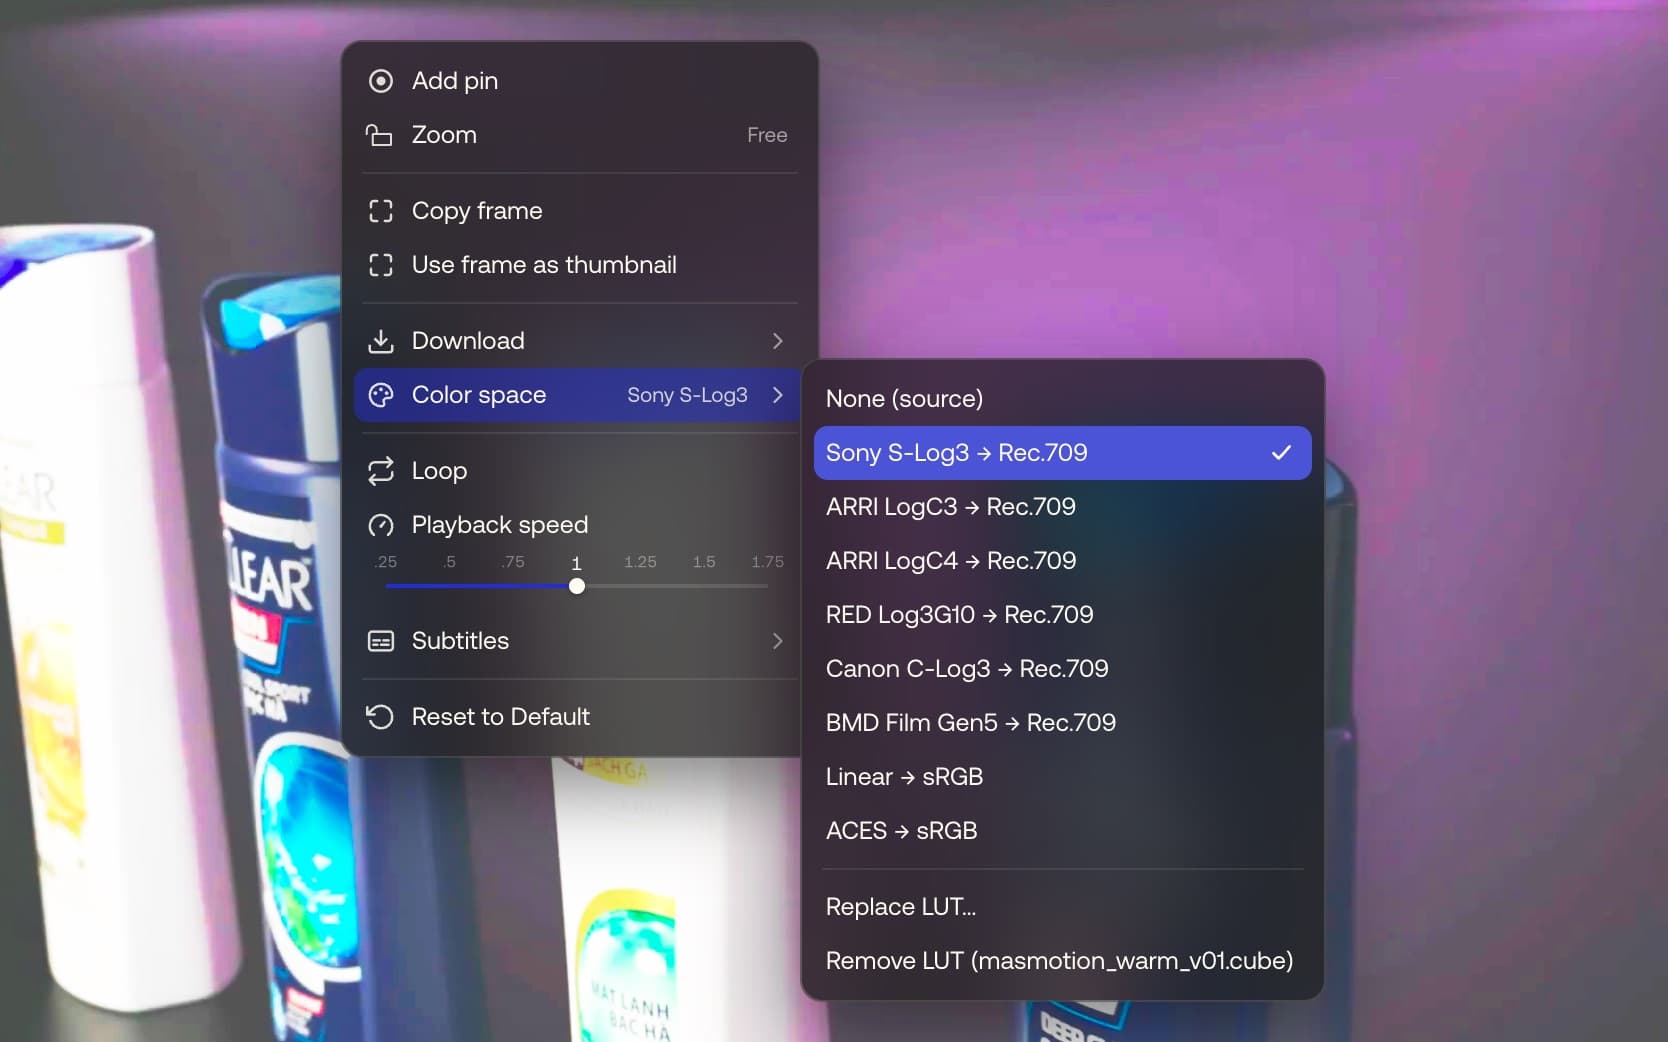Screen dimensions: 1668x1042
Task: Choose ARRI LogC4 → Rec.709
Action: click(x=1062, y=561)
